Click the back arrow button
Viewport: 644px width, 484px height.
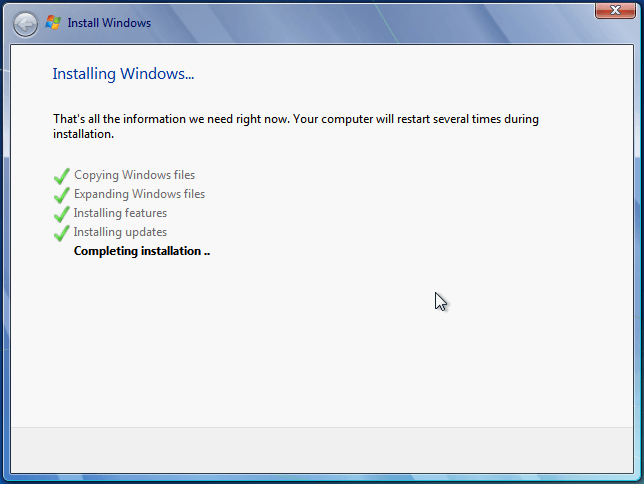click(x=25, y=24)
